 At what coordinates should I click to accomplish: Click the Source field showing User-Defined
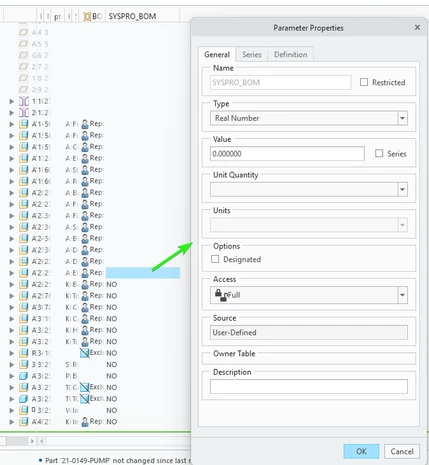coord(309,332)
